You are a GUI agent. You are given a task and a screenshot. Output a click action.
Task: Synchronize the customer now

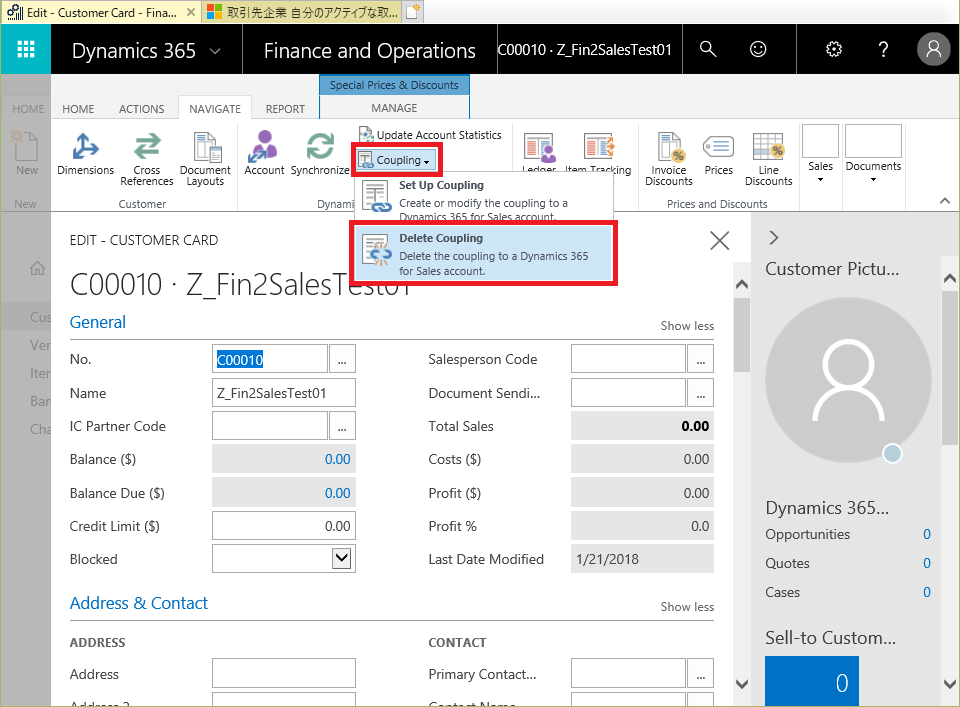pos(320,153)
